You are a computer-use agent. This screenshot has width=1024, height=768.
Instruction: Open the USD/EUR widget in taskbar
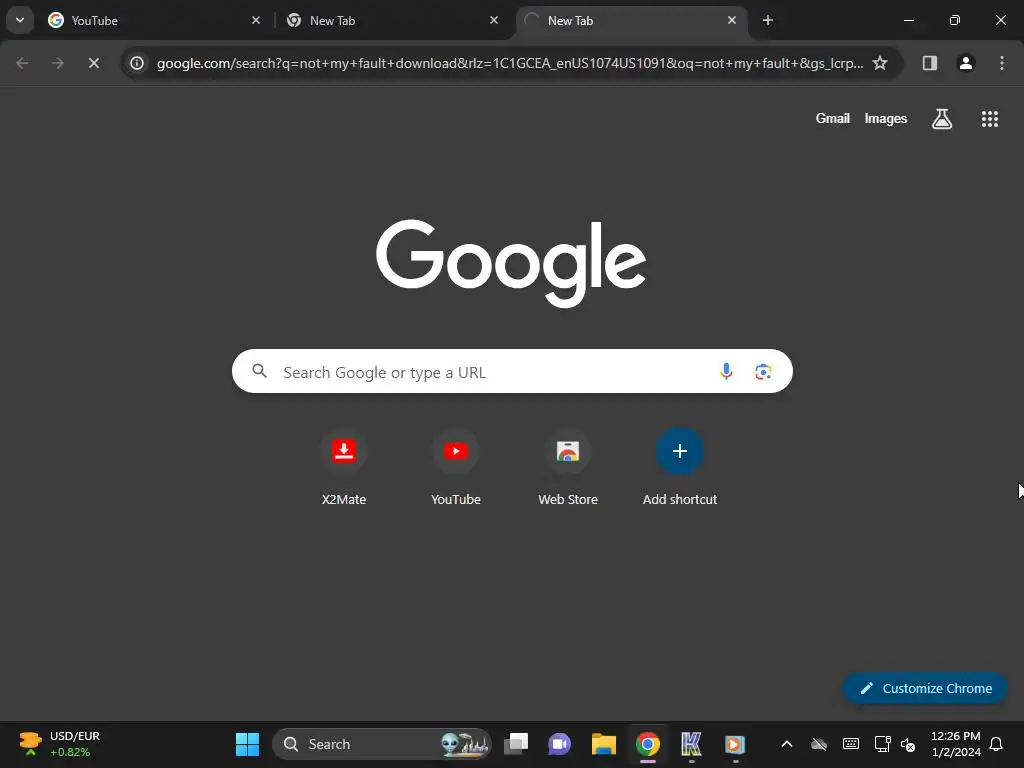pos(60,744)
